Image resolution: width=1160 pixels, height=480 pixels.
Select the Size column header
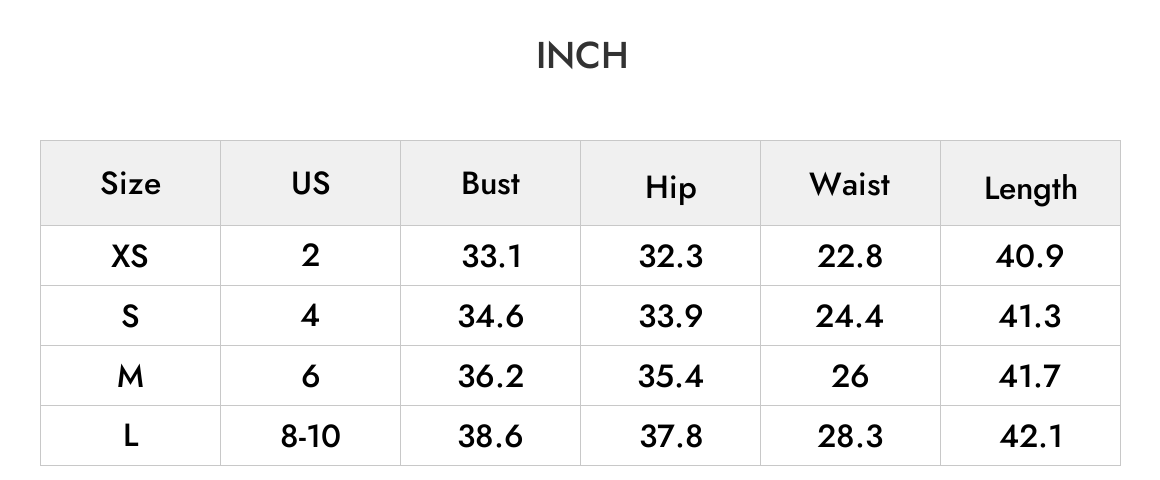click(x=130, y=183)
